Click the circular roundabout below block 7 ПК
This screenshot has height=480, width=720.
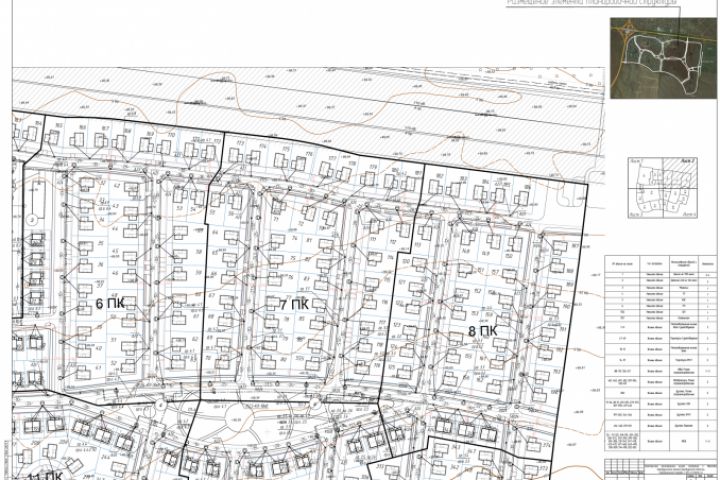[x=239, y=419]
